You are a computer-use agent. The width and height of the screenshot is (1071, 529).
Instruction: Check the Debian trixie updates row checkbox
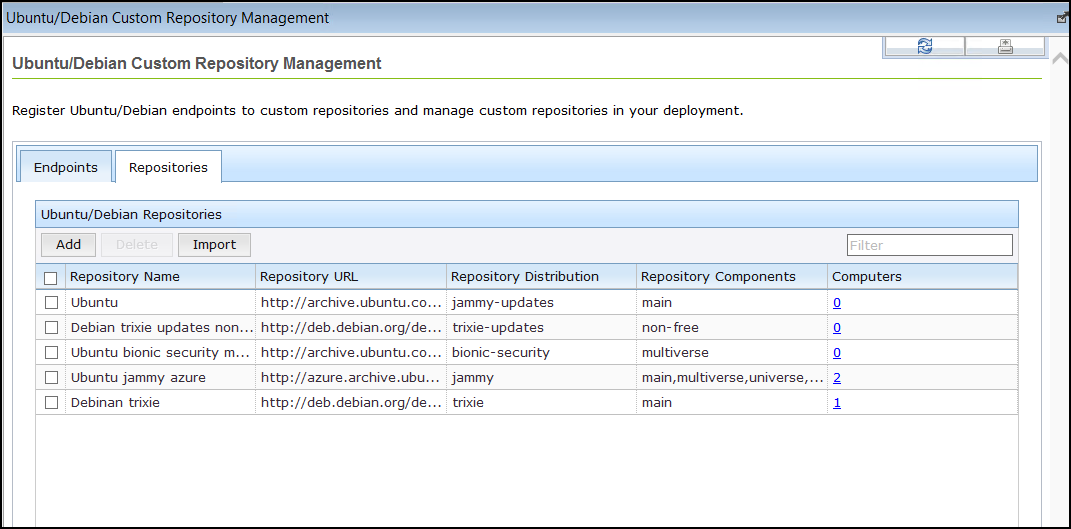[51, 327]
